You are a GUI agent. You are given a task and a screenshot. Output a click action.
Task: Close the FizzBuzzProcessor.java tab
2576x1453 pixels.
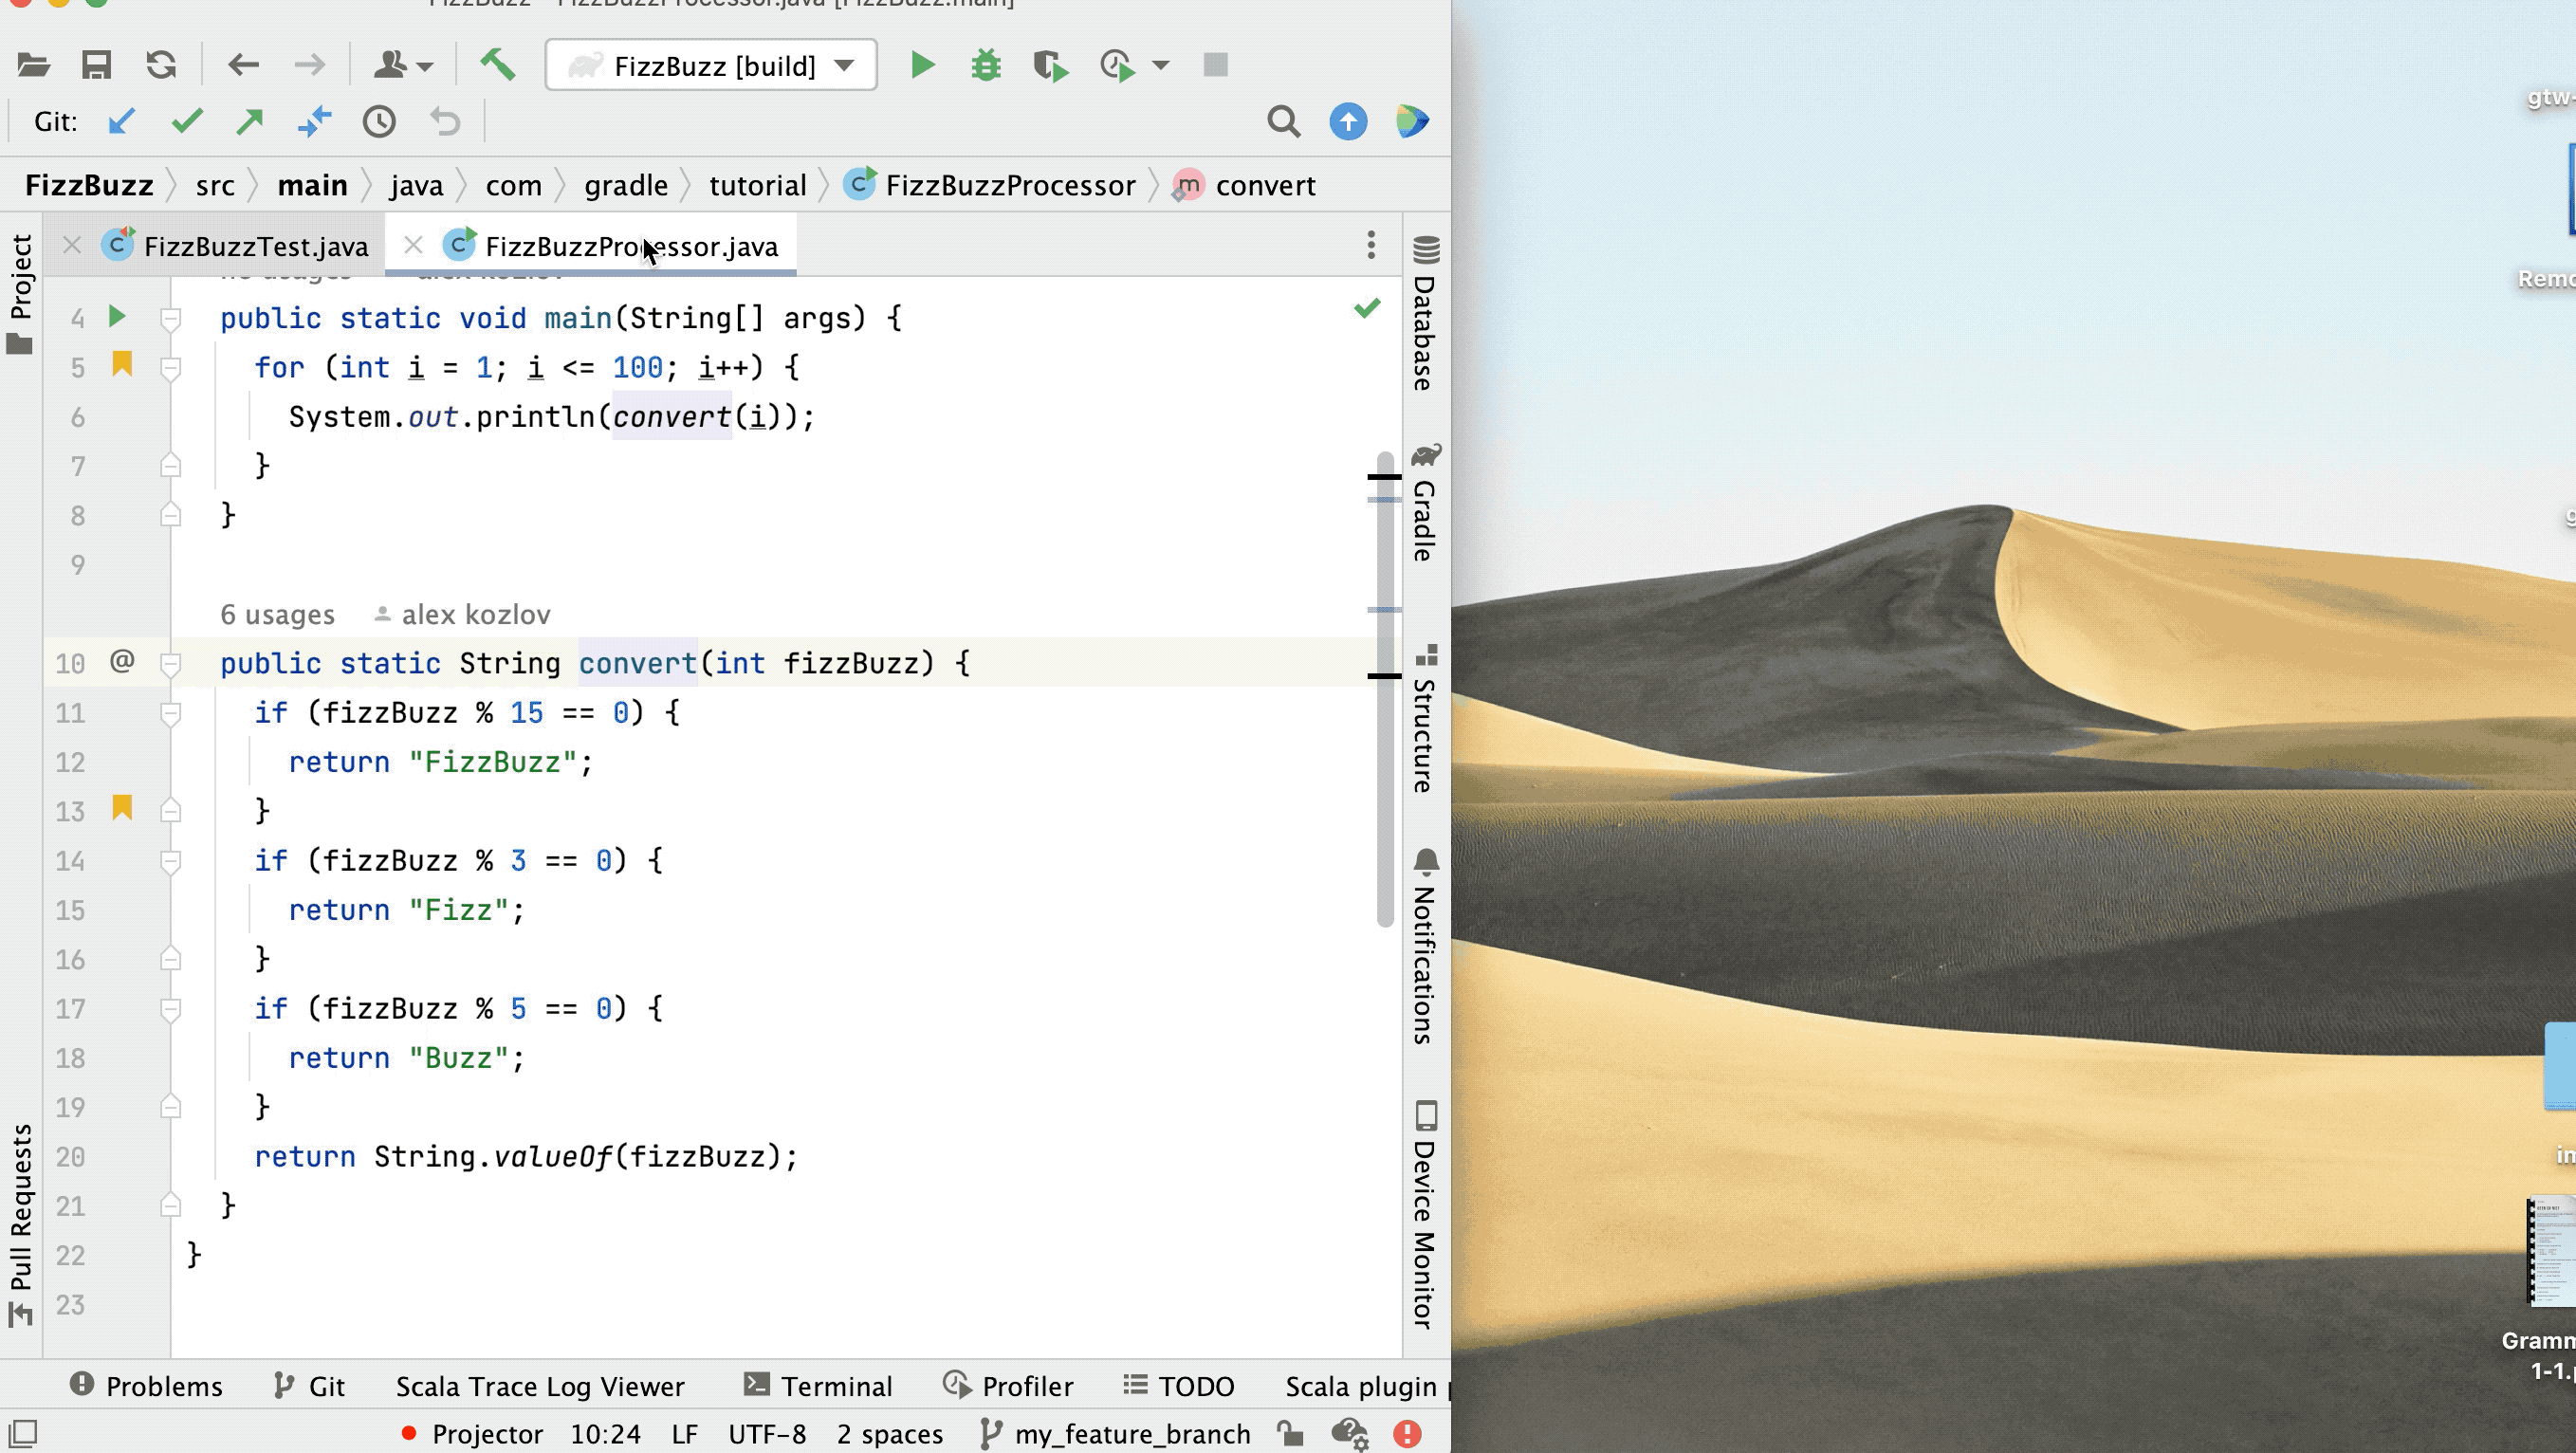pyautogui.click(x=413, y=245)
